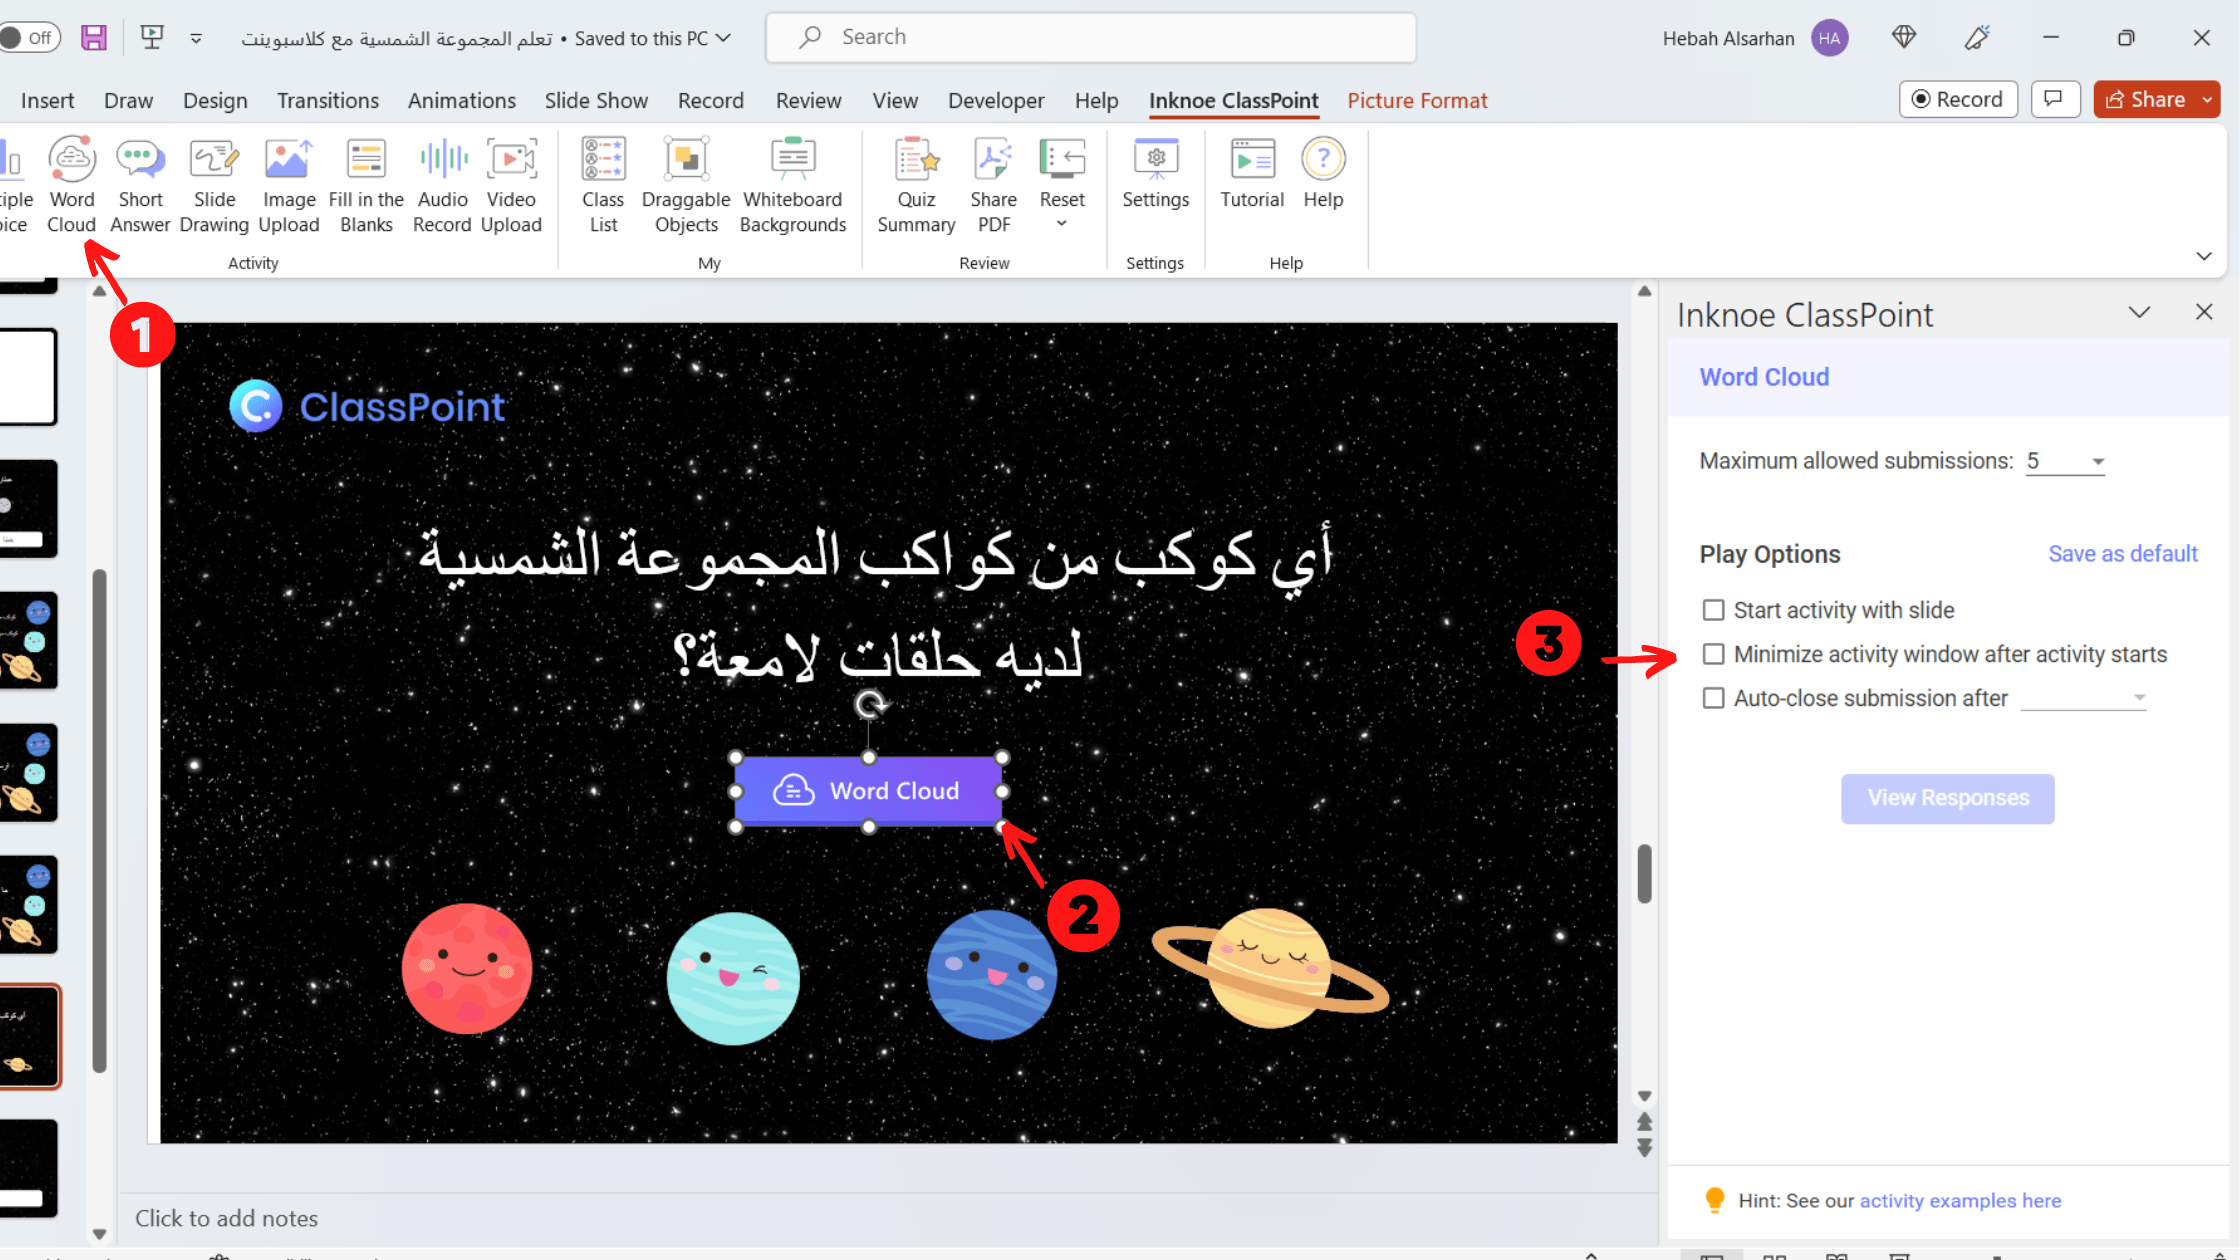
Task: Open the ClassPoint Tutorial
Action: 1252,174
